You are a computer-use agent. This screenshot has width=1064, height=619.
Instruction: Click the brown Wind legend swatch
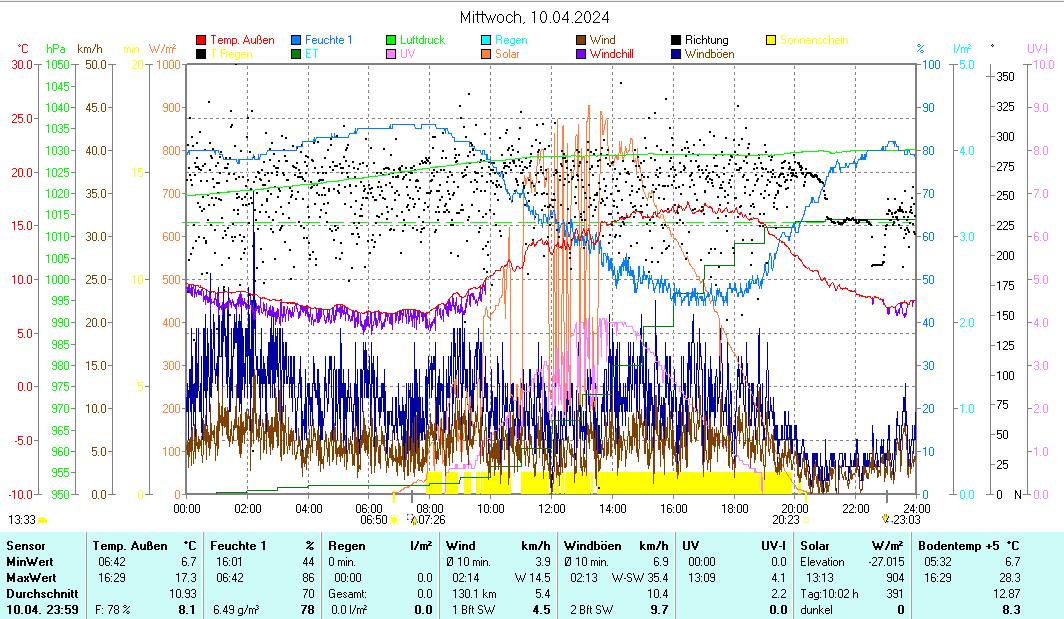coord(582,40)
